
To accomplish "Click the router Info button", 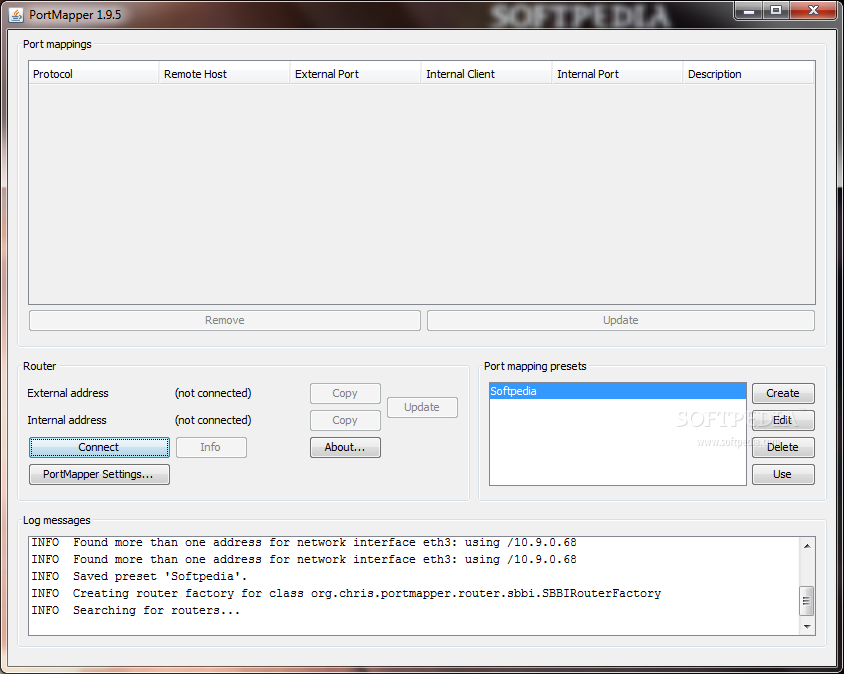I will point(211,447).
